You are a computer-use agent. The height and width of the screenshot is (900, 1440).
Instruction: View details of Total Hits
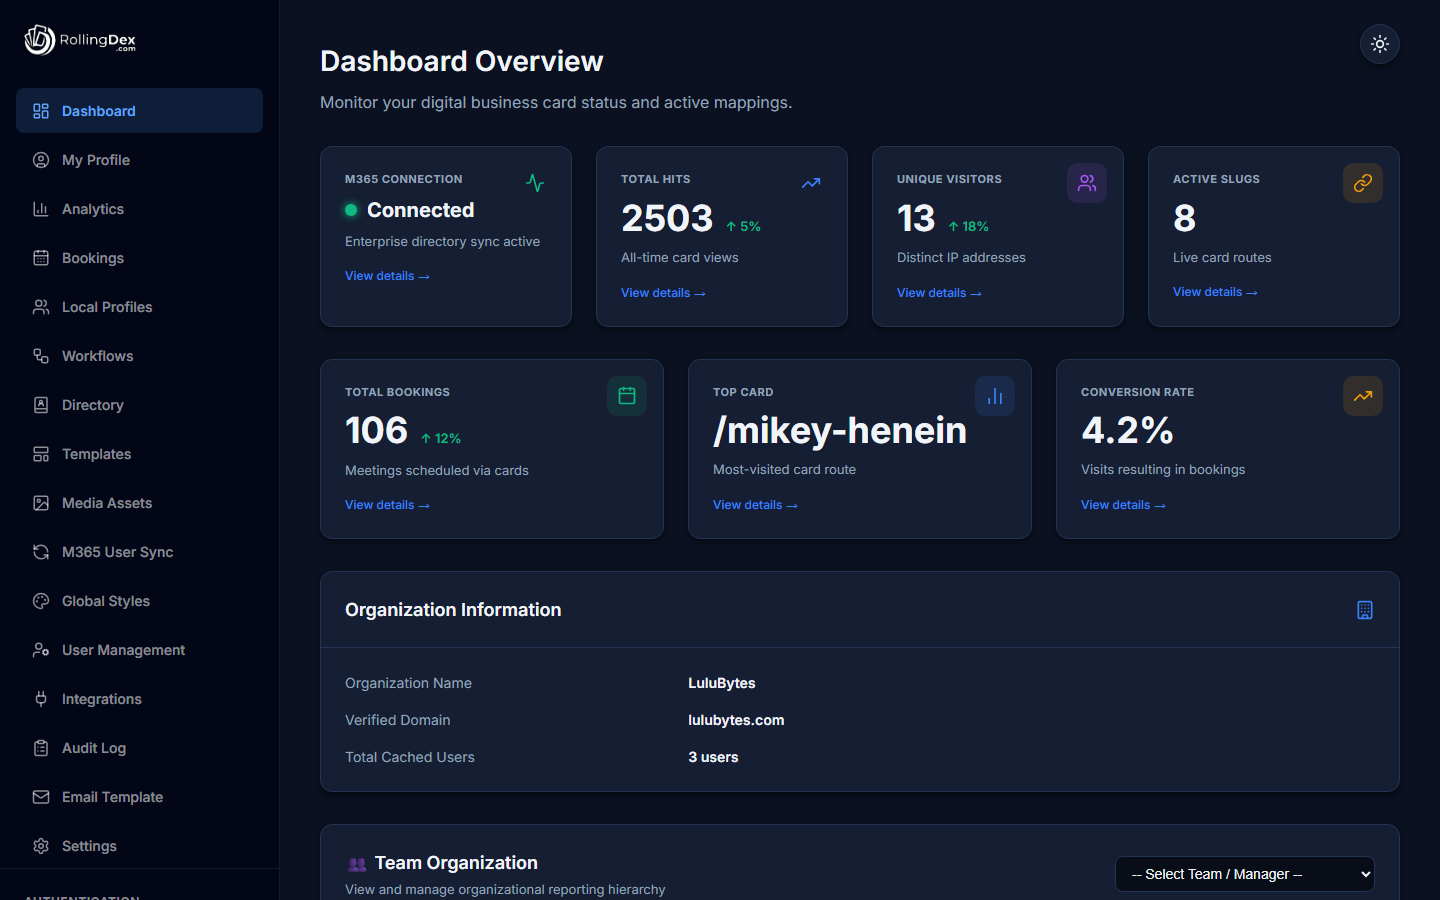click(x=663, y=293)
